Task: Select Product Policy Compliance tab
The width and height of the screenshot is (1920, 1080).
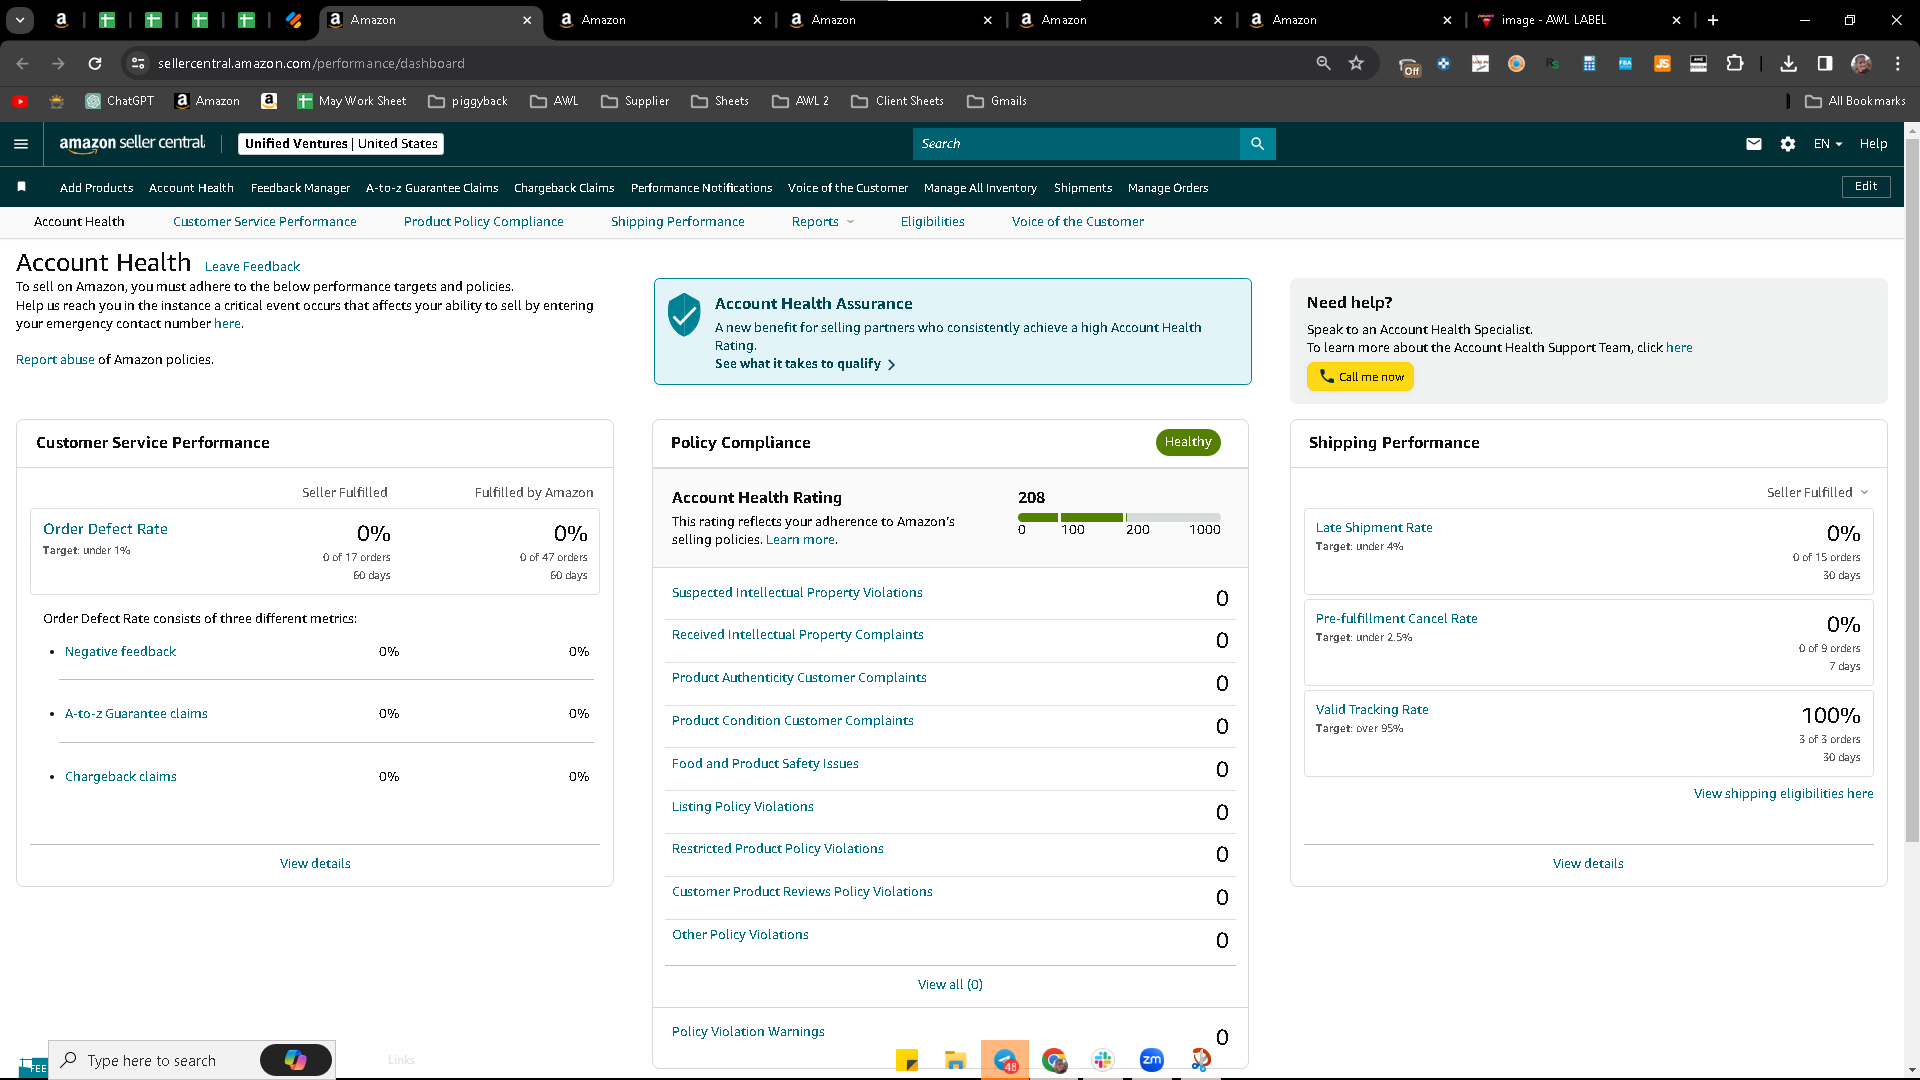Action: [x=484, y=222]
